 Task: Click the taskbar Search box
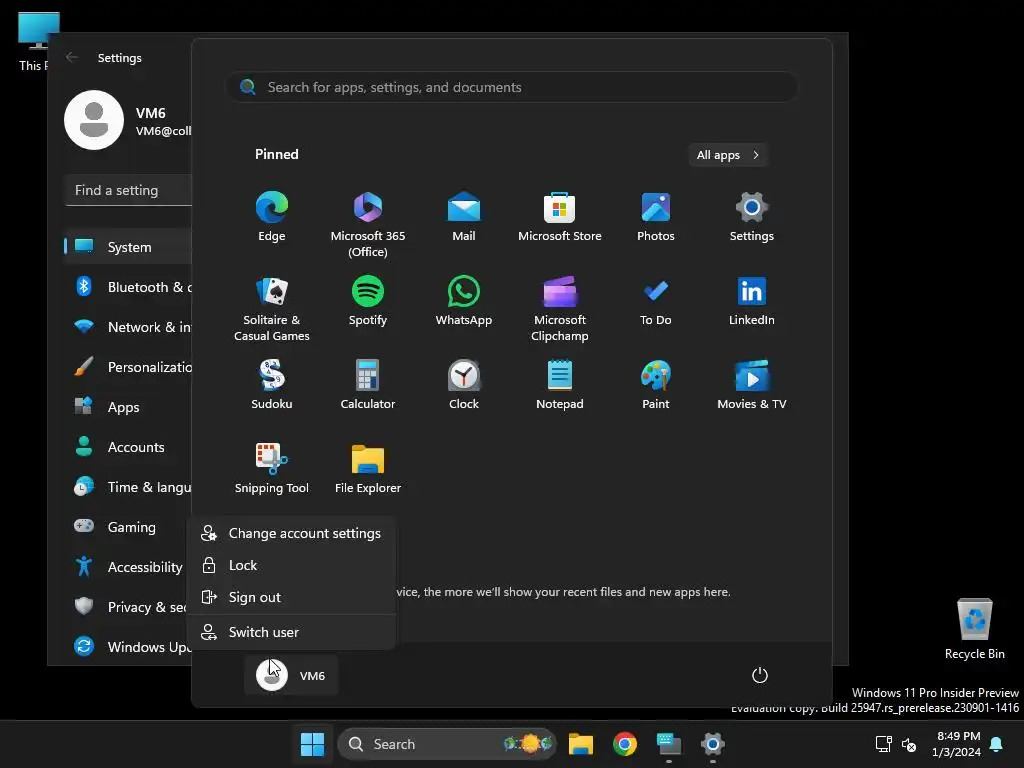tap(447, 744)
